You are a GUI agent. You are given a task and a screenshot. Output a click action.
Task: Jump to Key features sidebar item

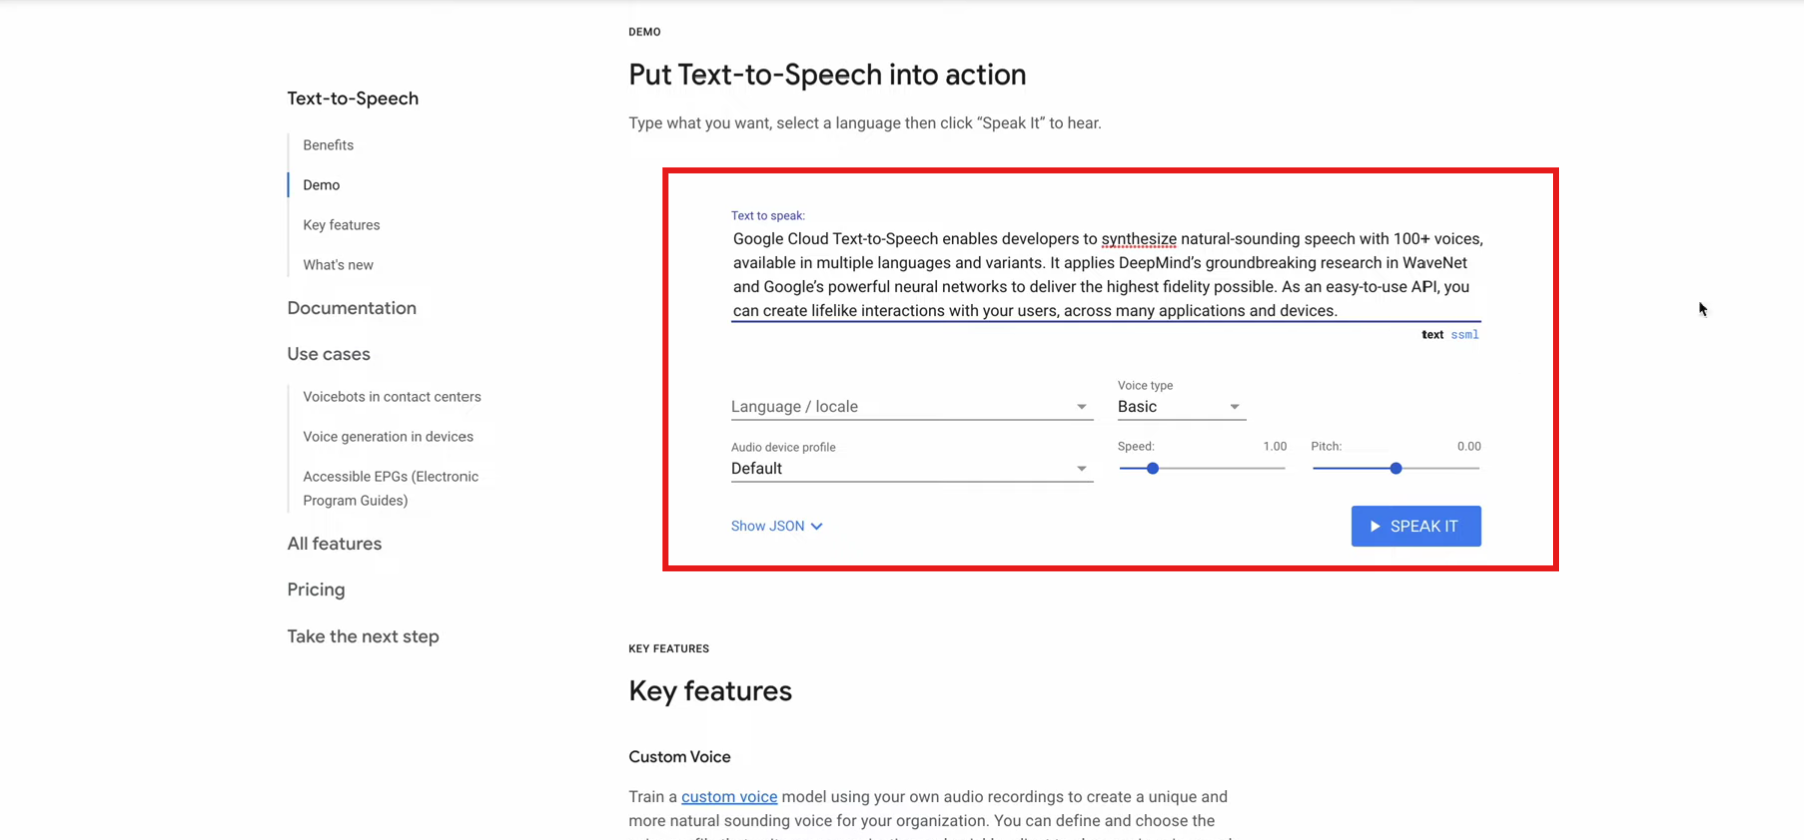(341, 225)
